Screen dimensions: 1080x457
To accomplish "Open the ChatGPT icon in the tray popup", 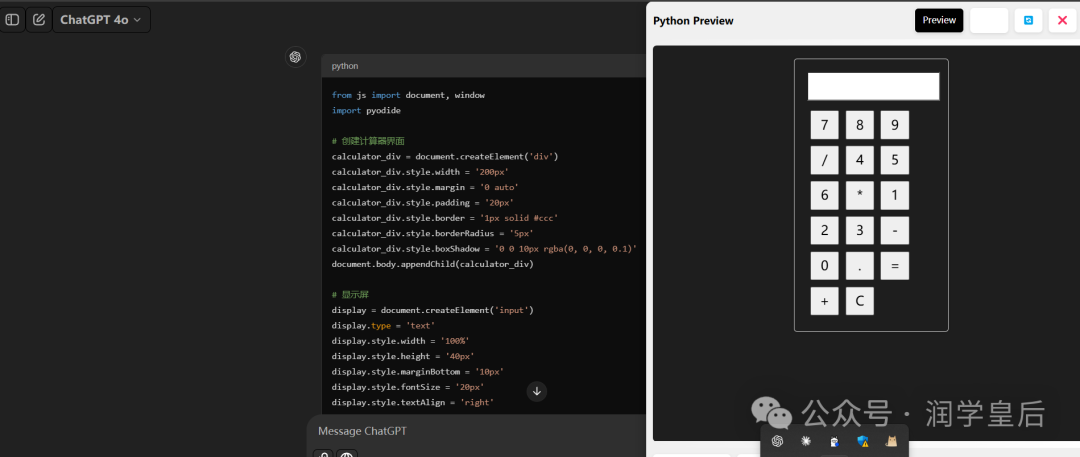I will pyautogui.click(x=778, y=441).
